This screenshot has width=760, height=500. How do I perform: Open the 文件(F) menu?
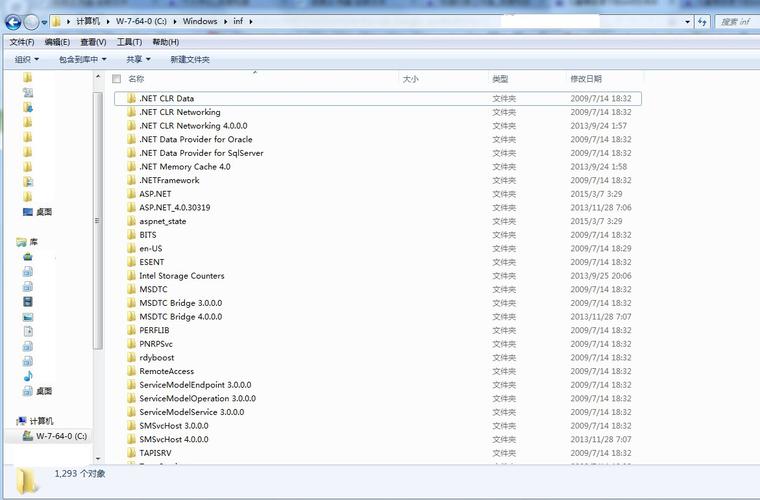tap(22, 42)
